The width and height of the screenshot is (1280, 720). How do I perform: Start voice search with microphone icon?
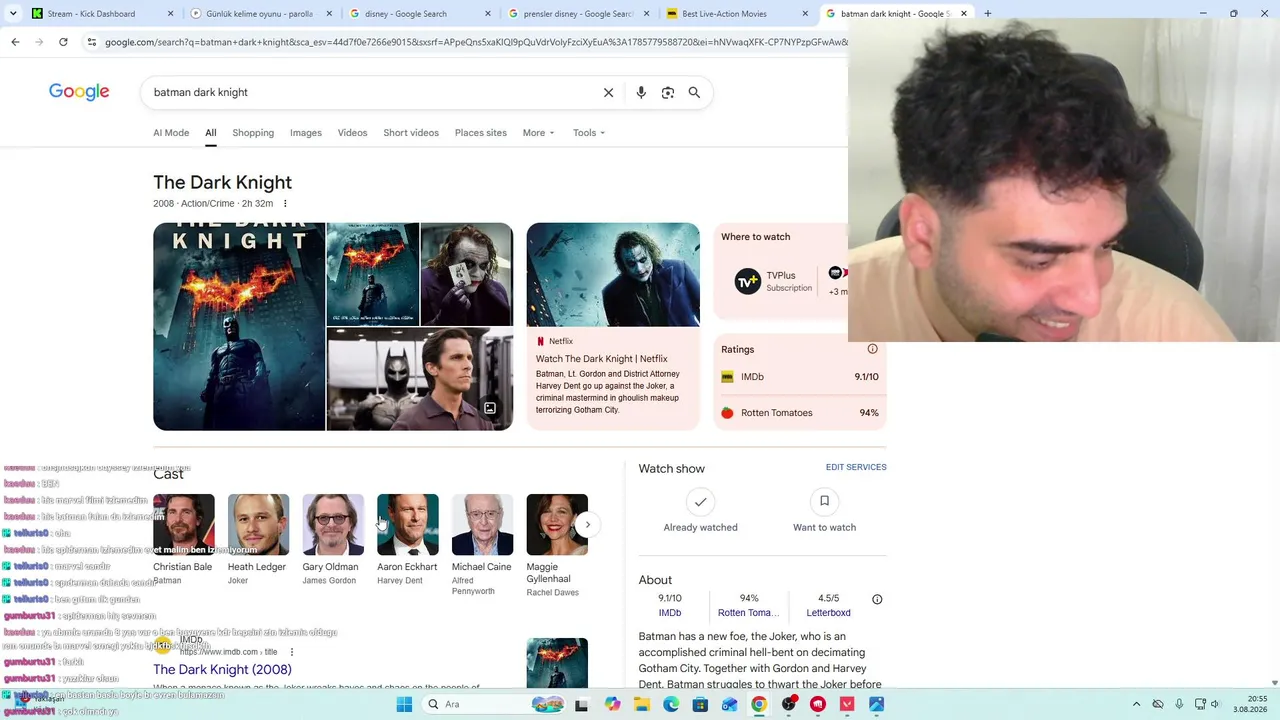pyautogui.click(x=641, y=92)
